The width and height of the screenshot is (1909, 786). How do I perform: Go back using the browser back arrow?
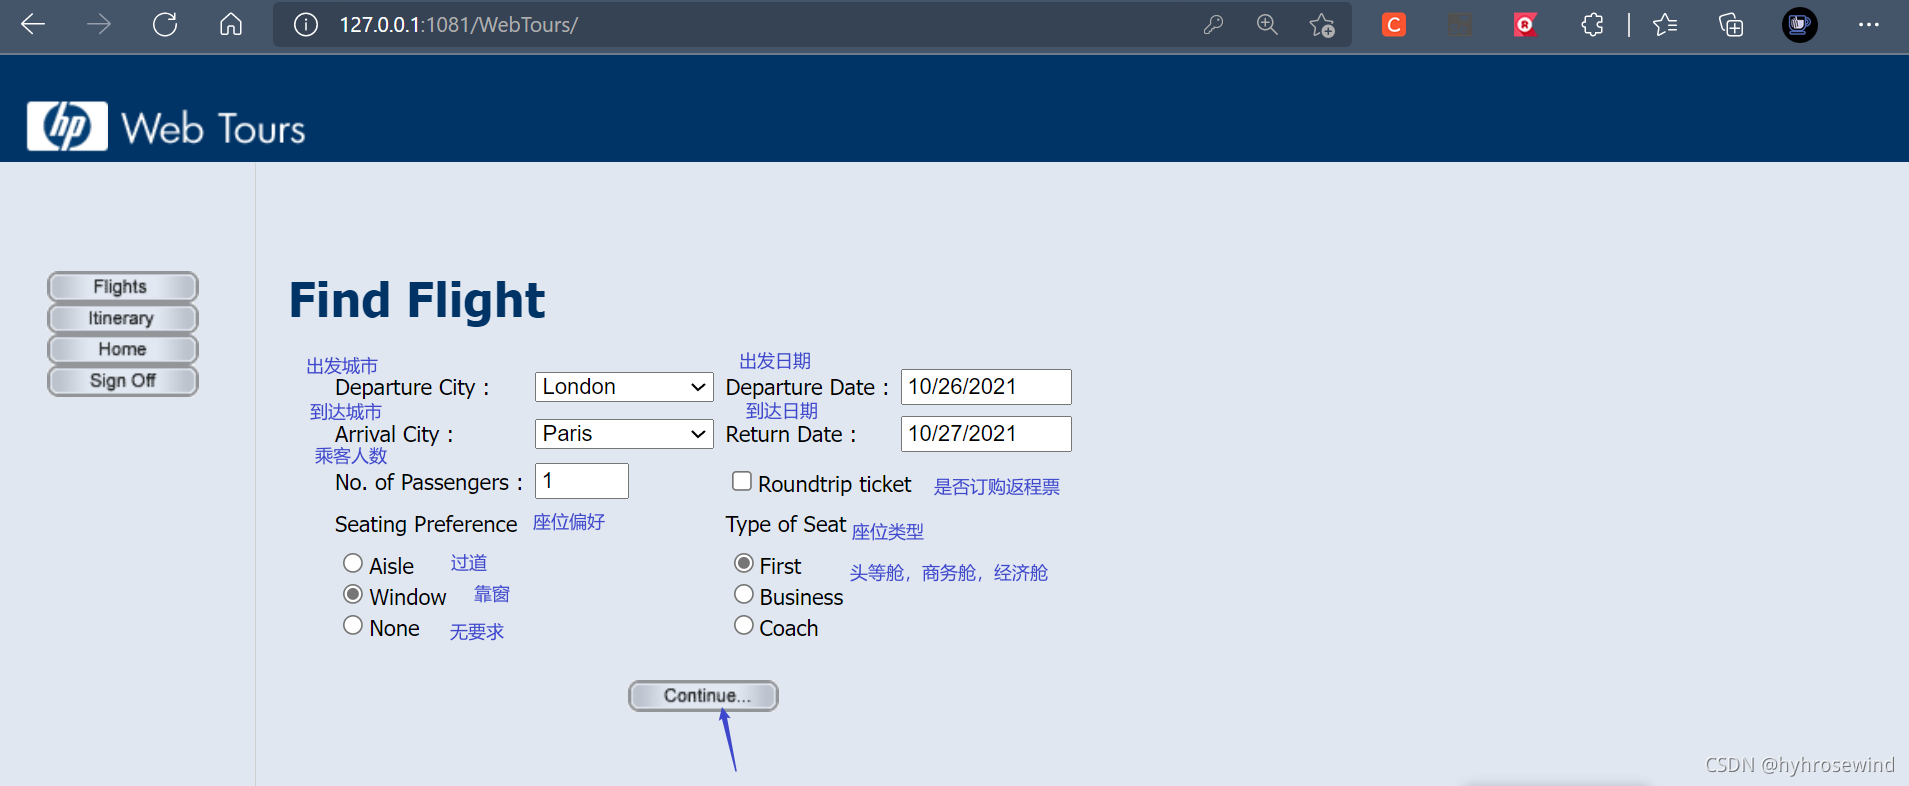tap(33, 24)
